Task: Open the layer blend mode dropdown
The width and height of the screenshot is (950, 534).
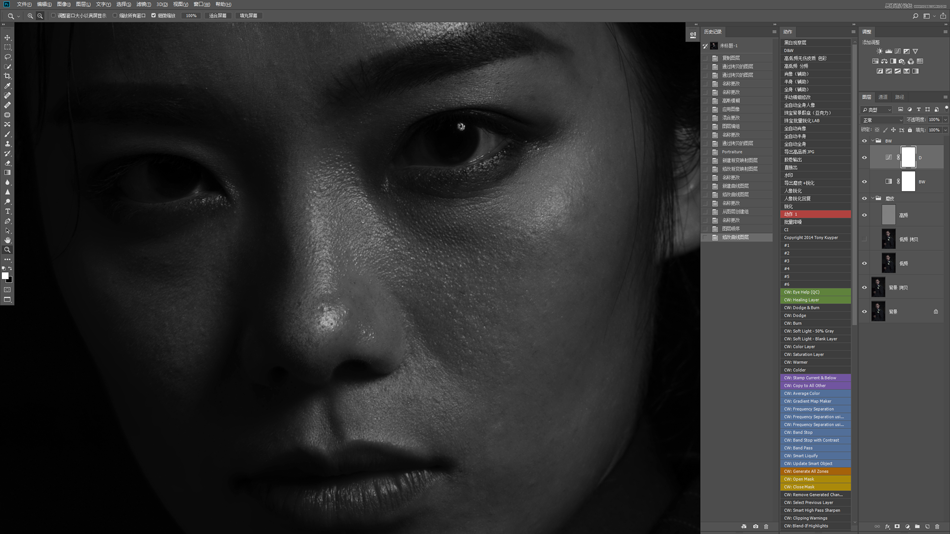Action: coord(882,120)
